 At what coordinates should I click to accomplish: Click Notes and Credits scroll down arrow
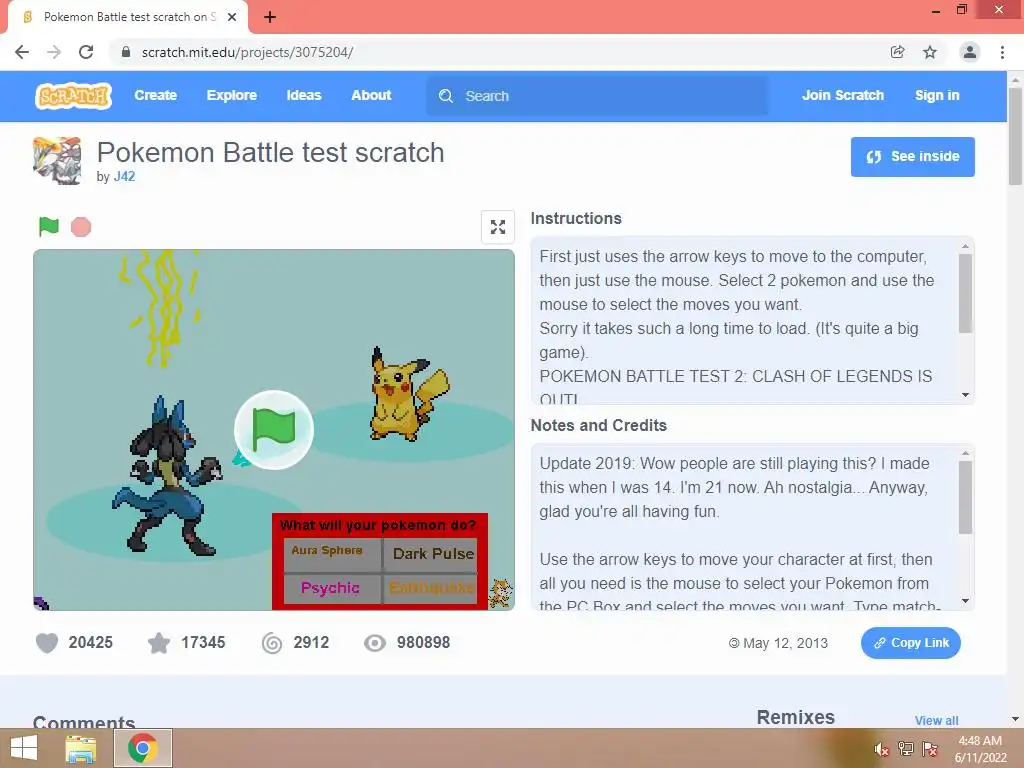pos(965,601)
